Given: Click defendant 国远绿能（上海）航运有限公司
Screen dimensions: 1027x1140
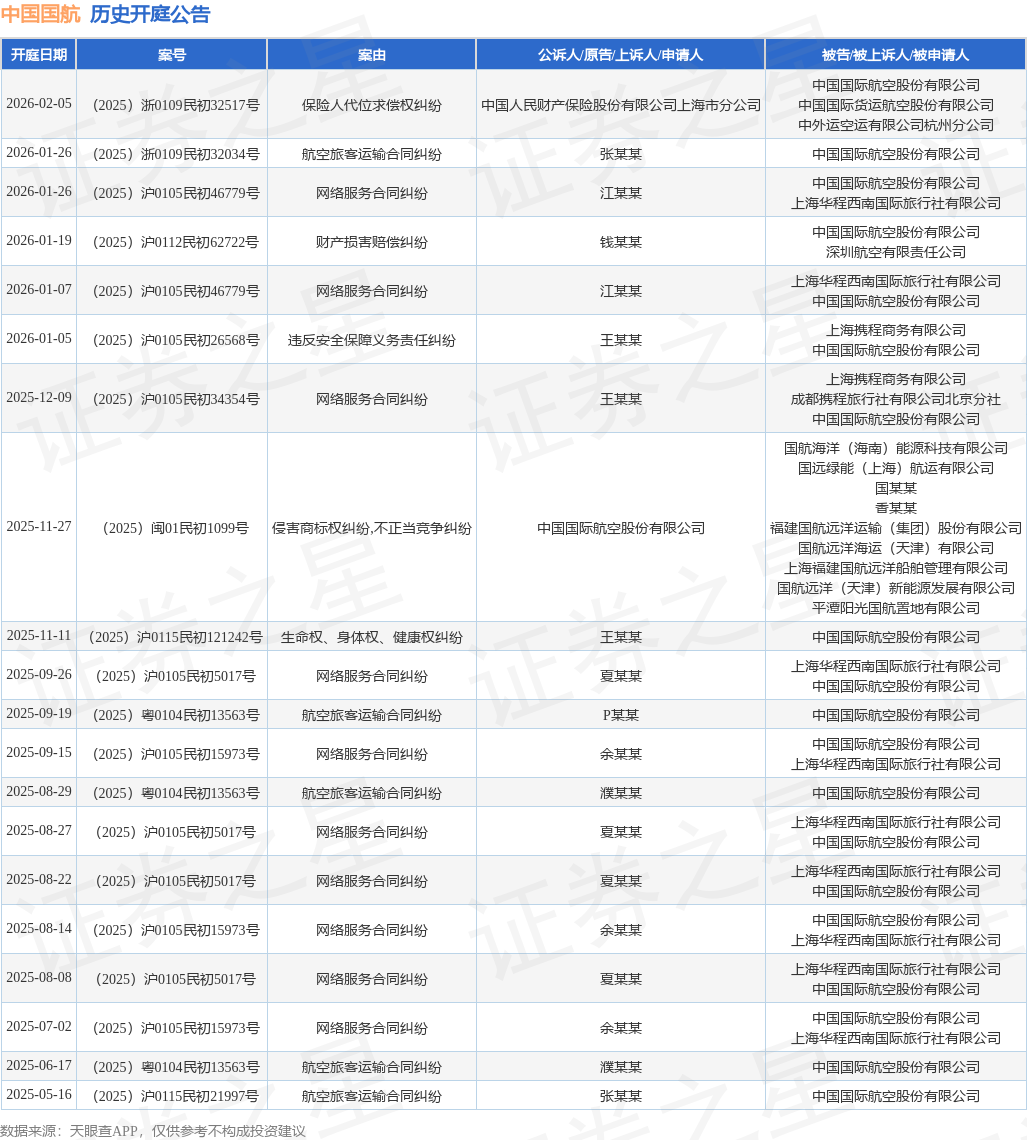Looking at the screenshot, I should 895,468.
